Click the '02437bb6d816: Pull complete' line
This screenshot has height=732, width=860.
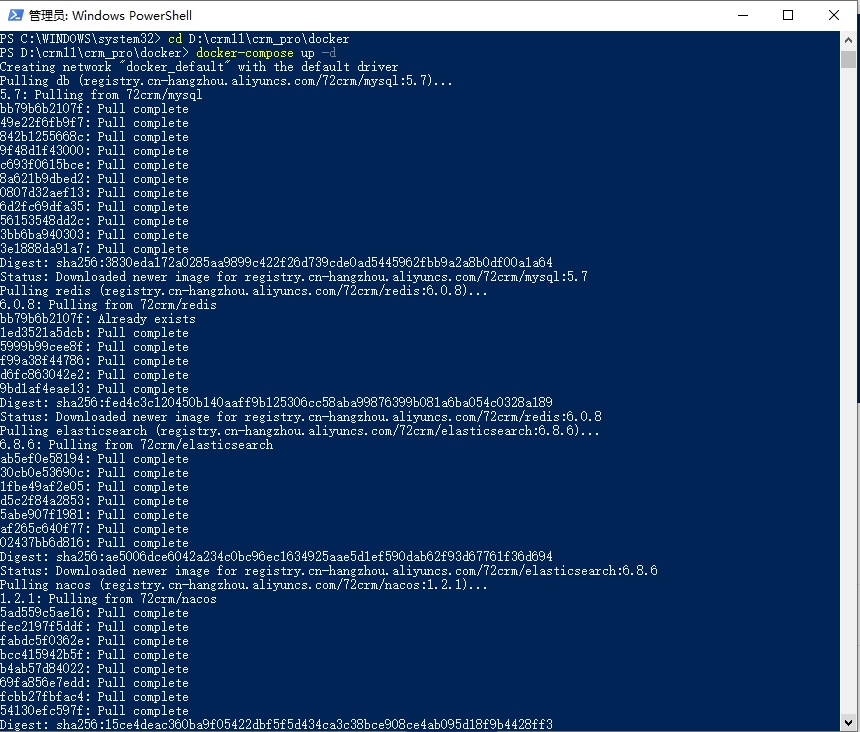pyautogui.click(x=94, y=543)
